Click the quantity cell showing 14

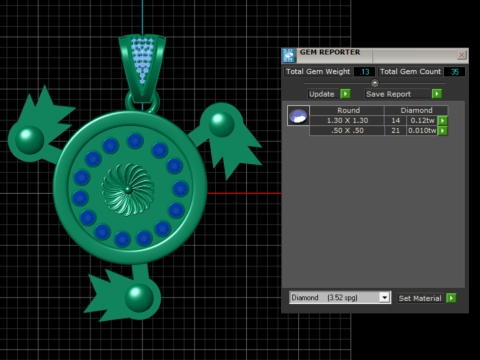395,120
